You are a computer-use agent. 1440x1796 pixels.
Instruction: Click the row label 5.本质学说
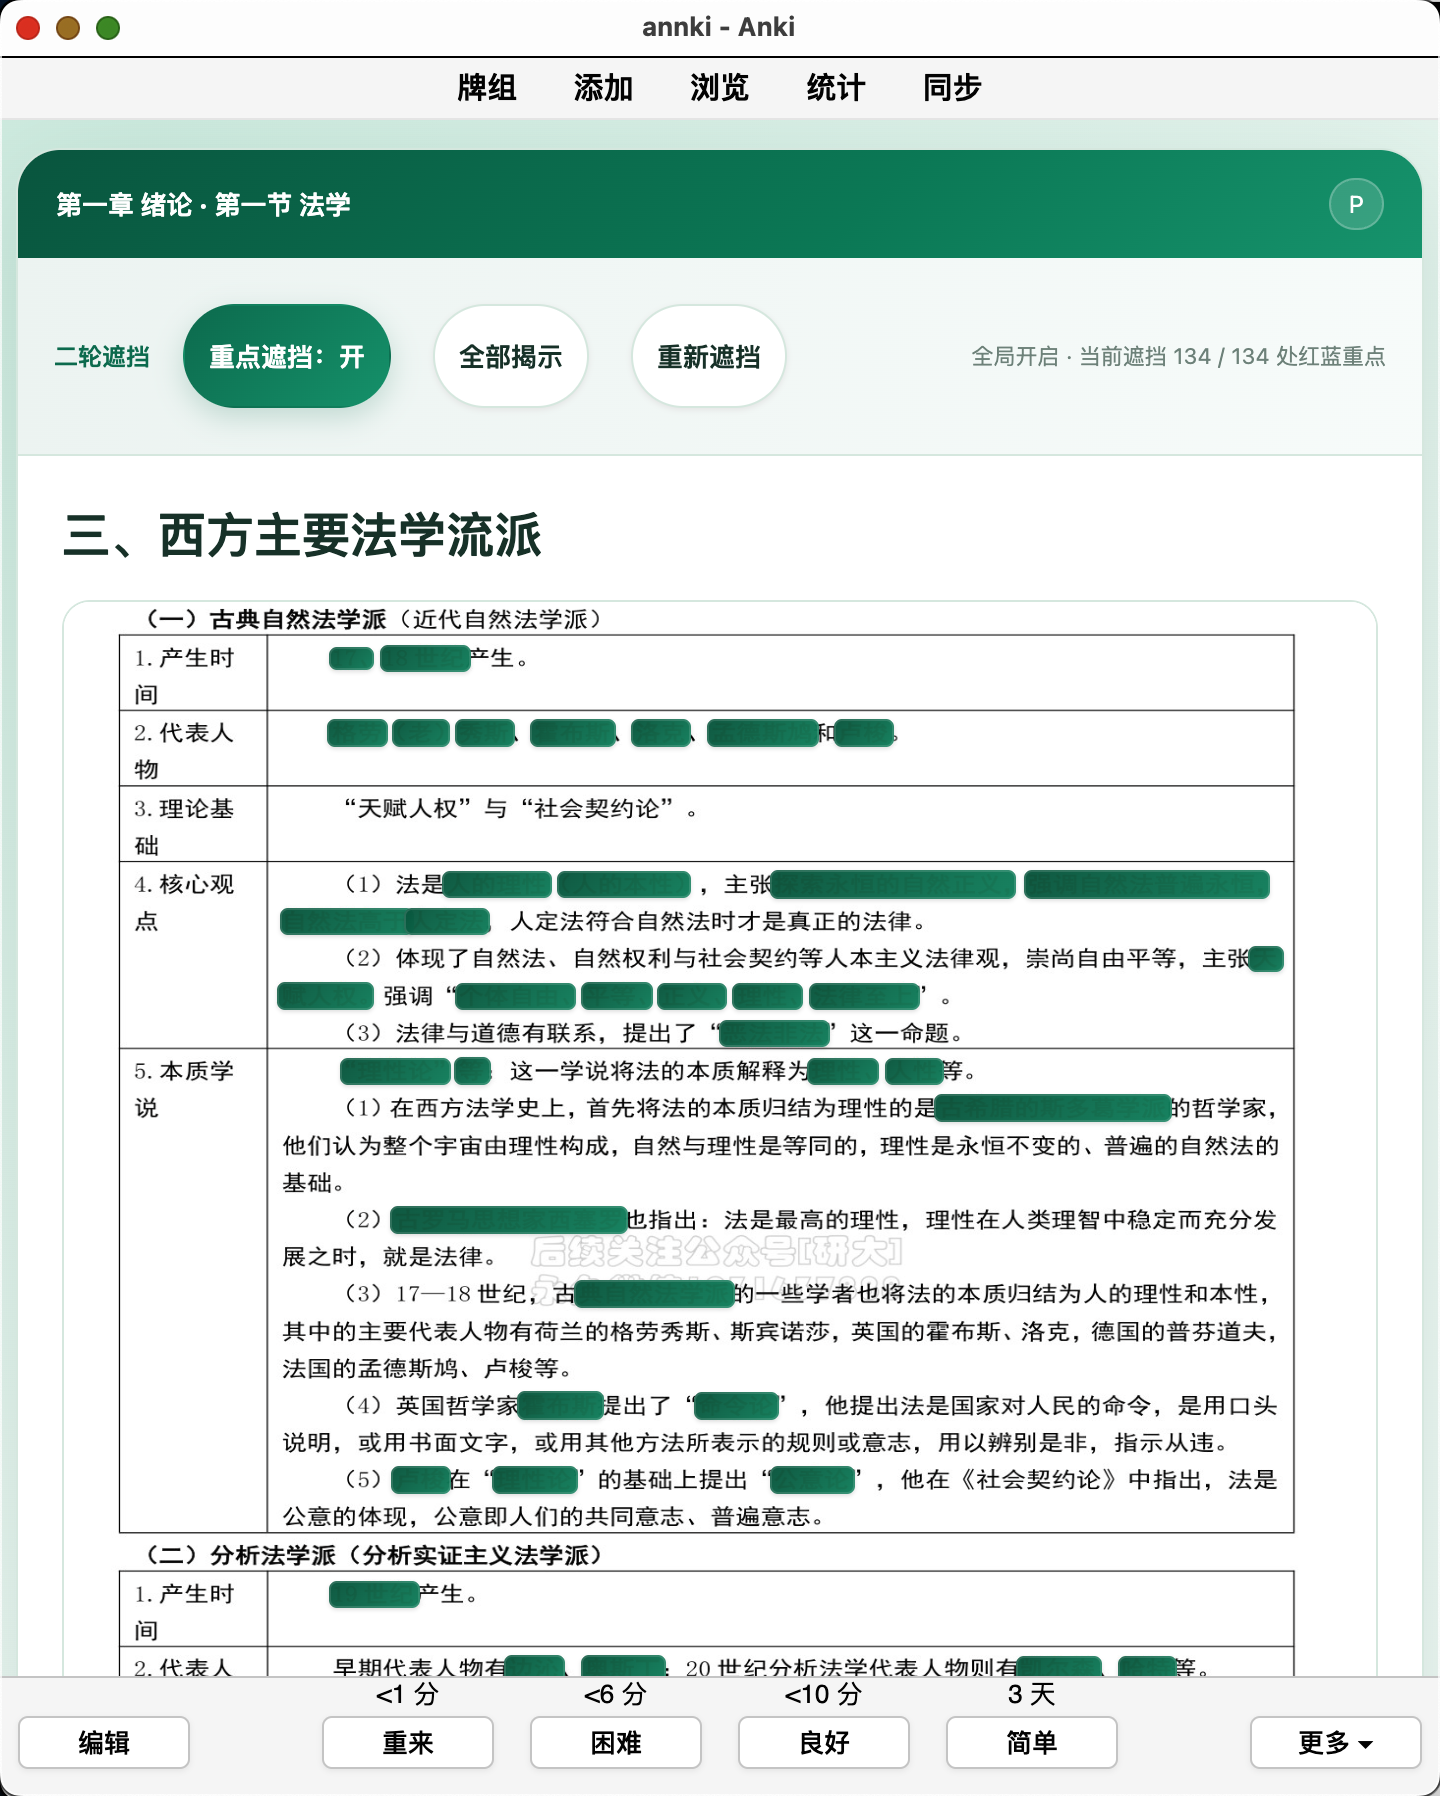click(184, 1089)
